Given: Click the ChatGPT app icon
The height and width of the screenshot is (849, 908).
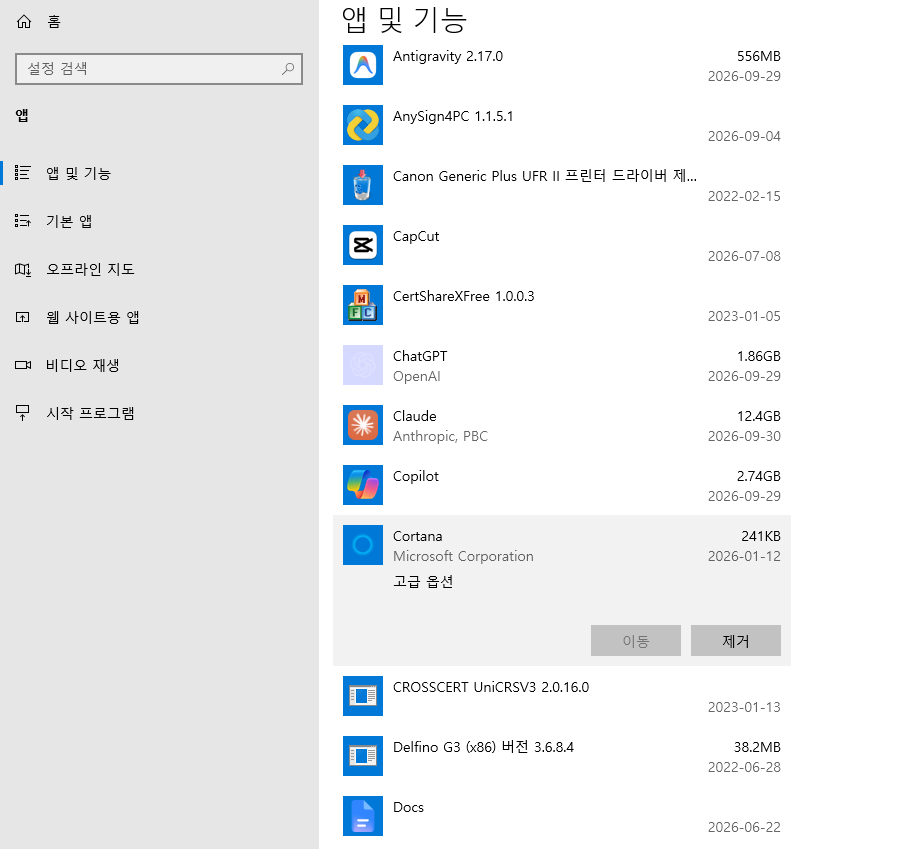Looking at the screenshot, I should 363,365.
